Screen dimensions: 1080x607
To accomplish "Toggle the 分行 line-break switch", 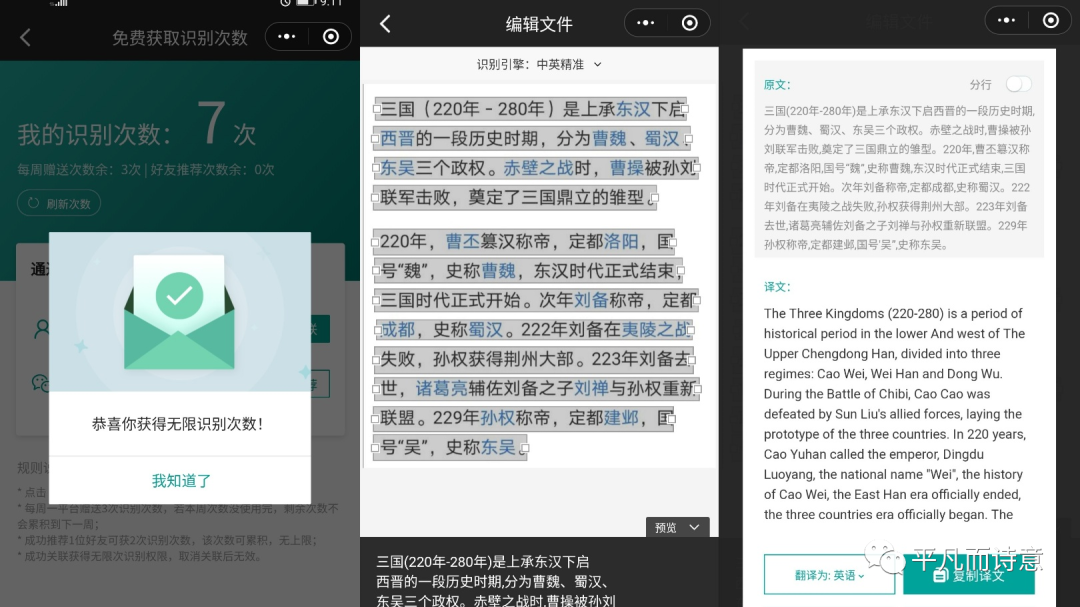I will [x=1018, y=84].
